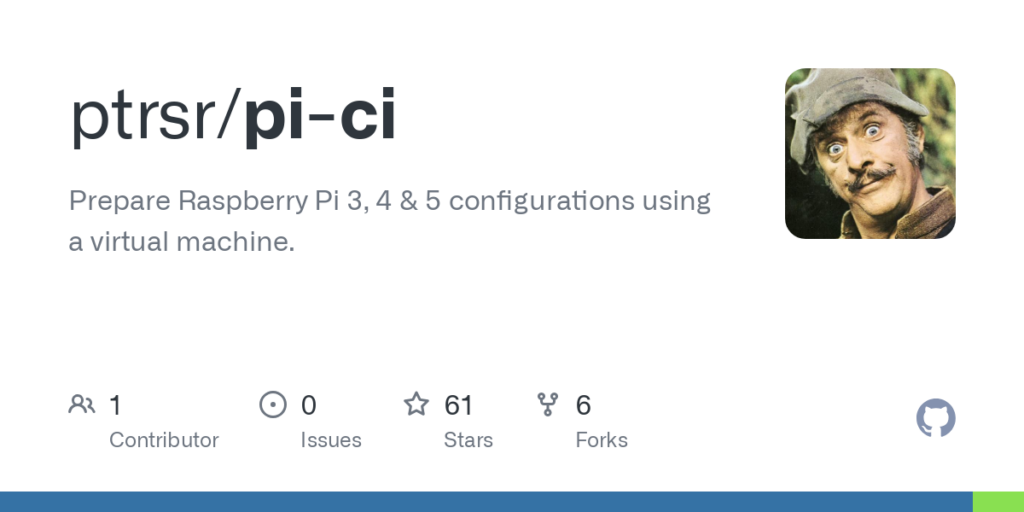Open the repository owner's avatar image

coord(870,153)
